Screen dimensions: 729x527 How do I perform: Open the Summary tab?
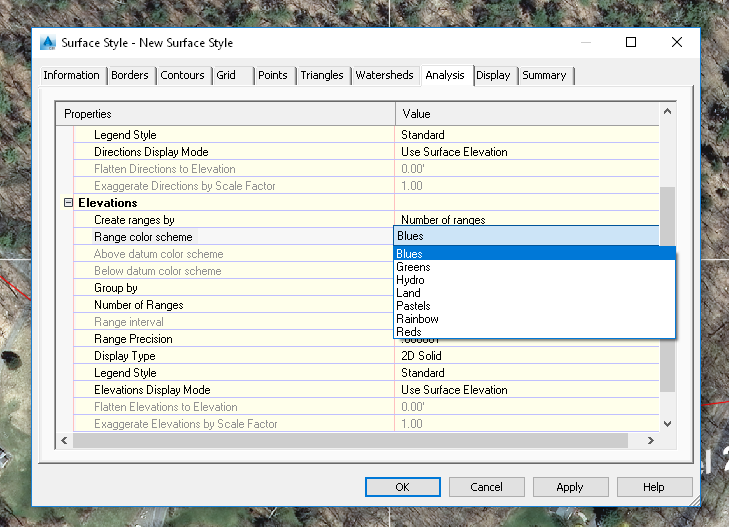544,75
